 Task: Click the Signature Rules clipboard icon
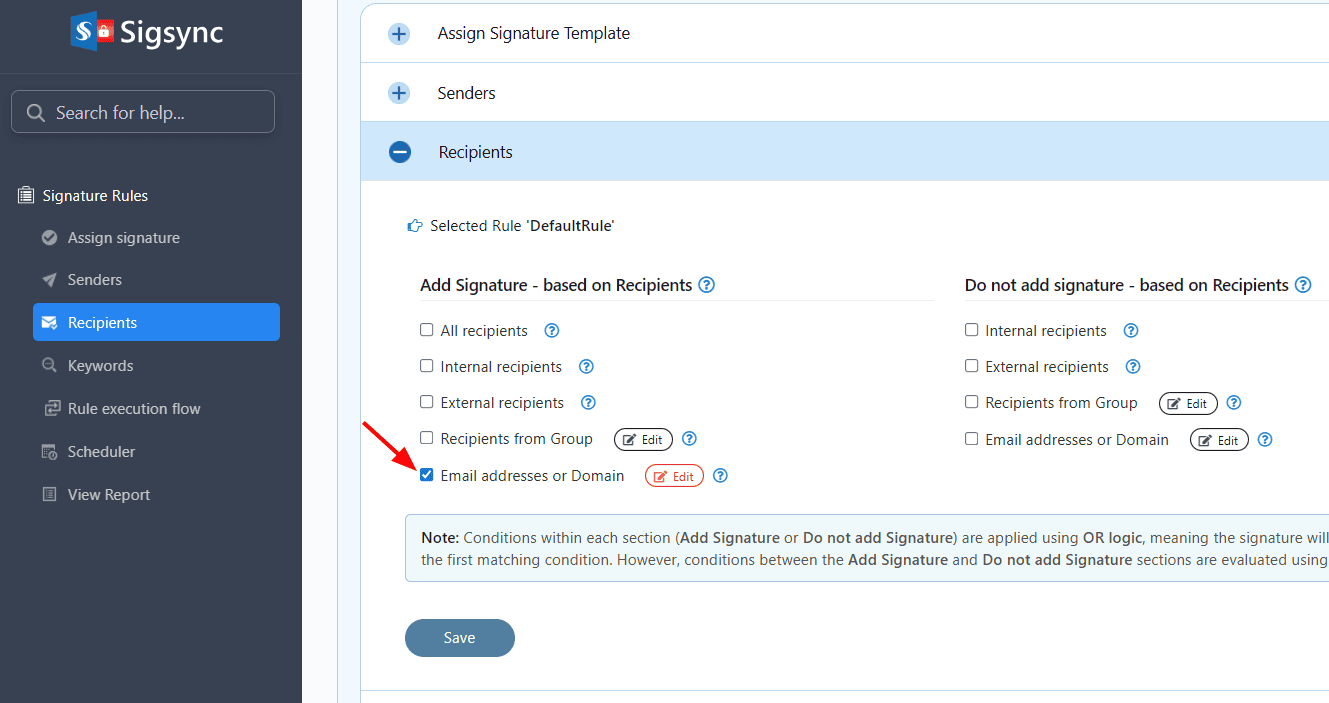[x=26, y=196]
